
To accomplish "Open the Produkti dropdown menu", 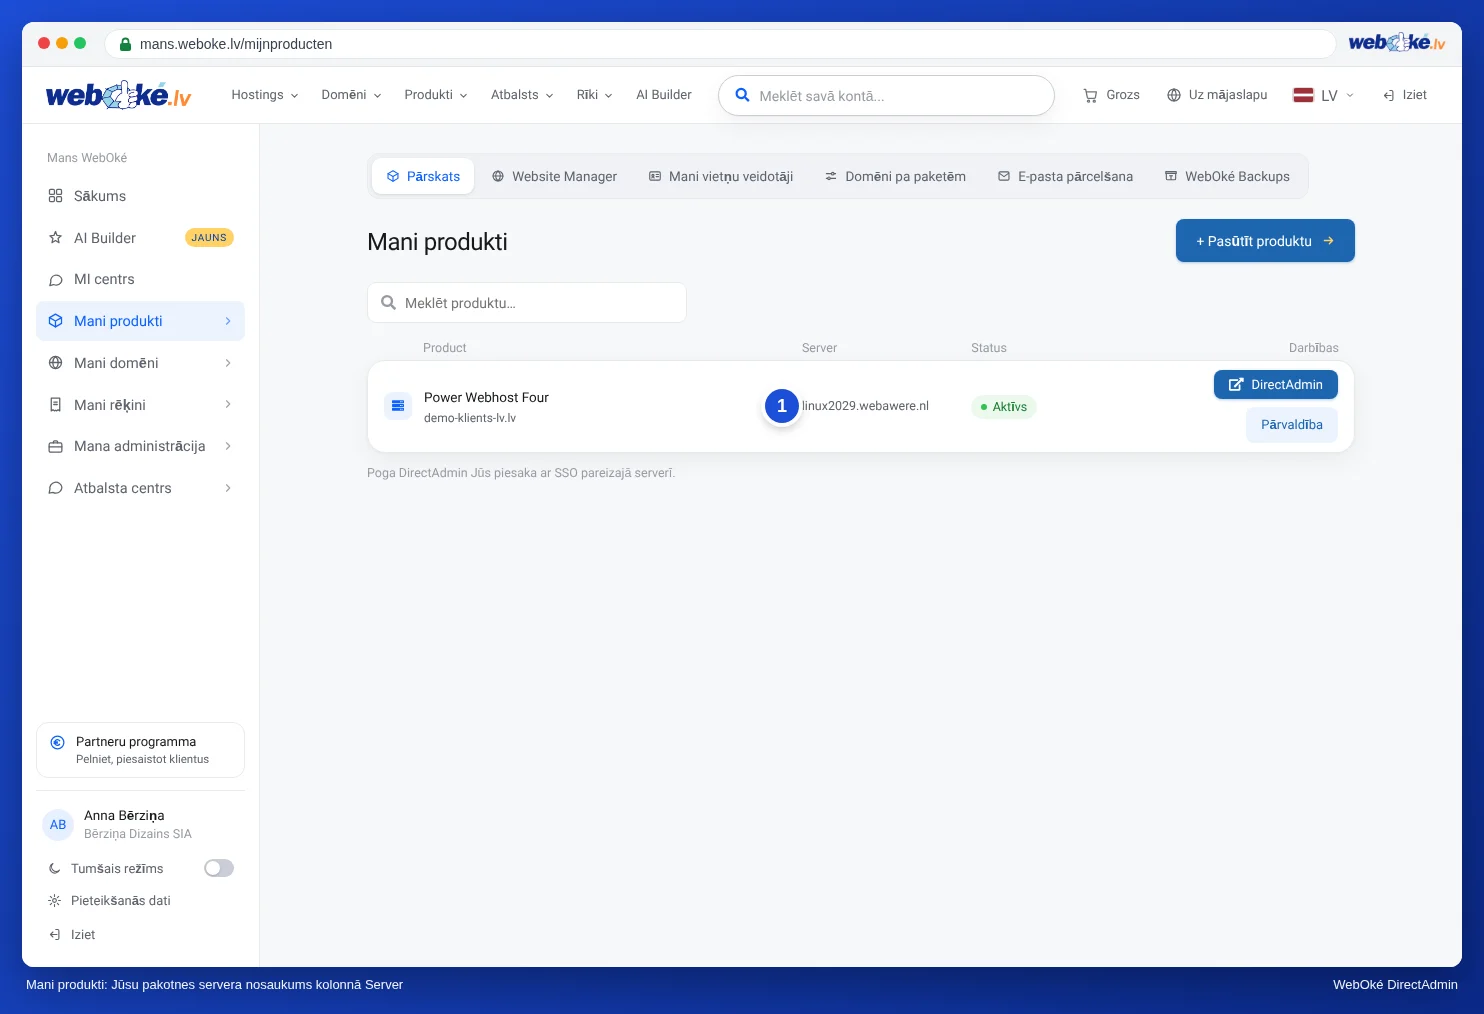I will [x=436, y=95].
